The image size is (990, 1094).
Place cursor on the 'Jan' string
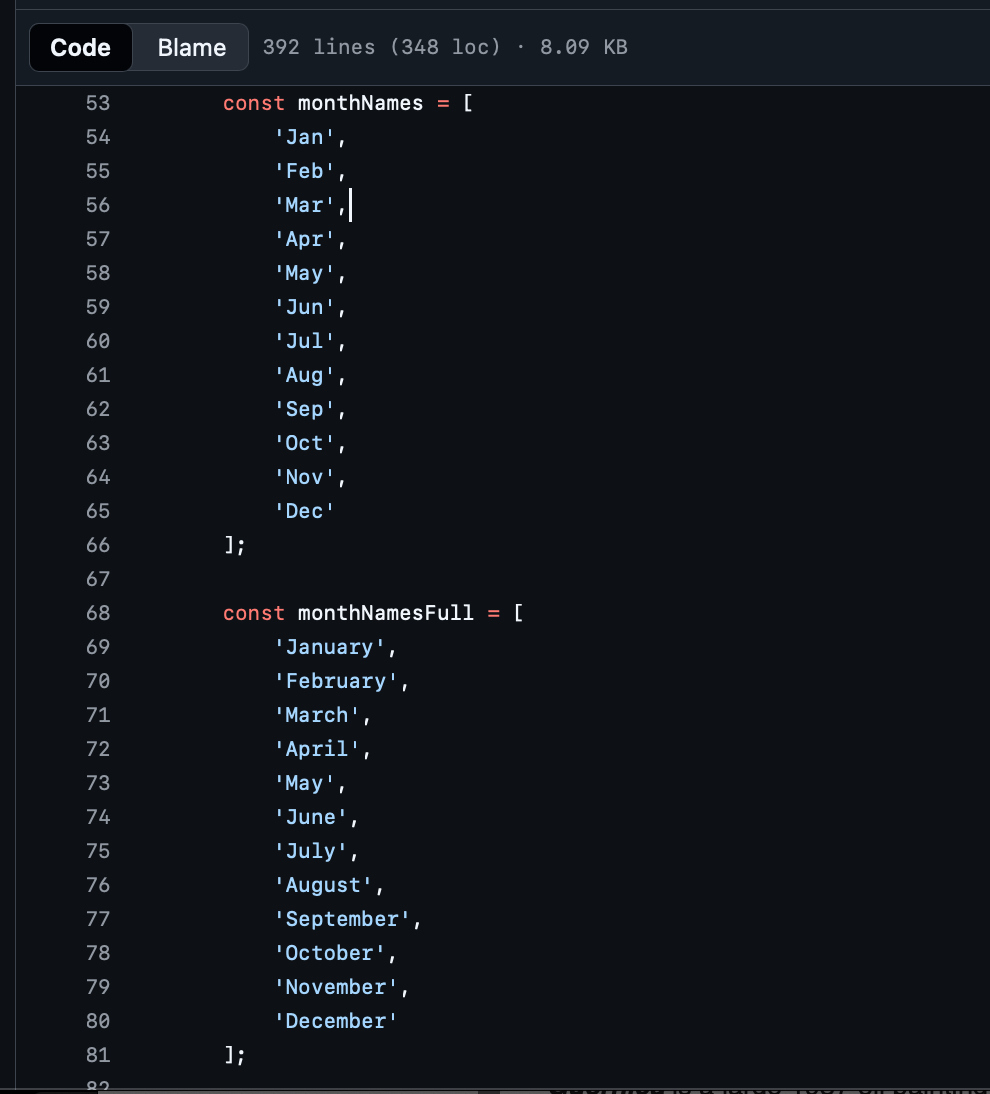304,137
